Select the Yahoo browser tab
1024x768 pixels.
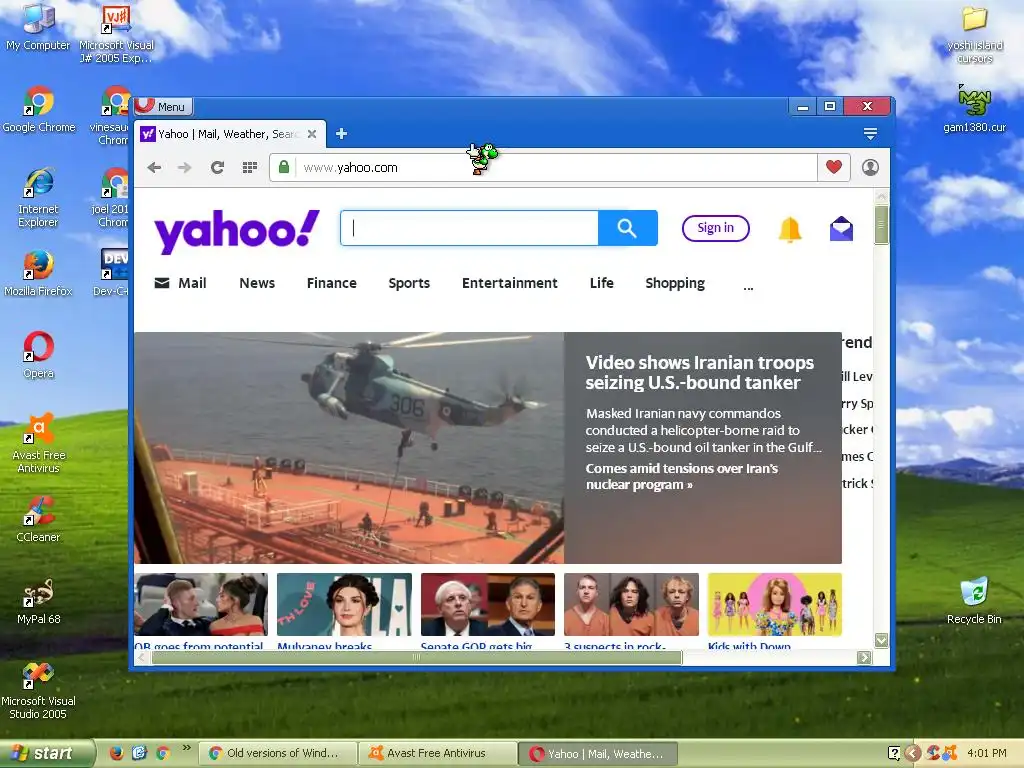click(230, 134)
